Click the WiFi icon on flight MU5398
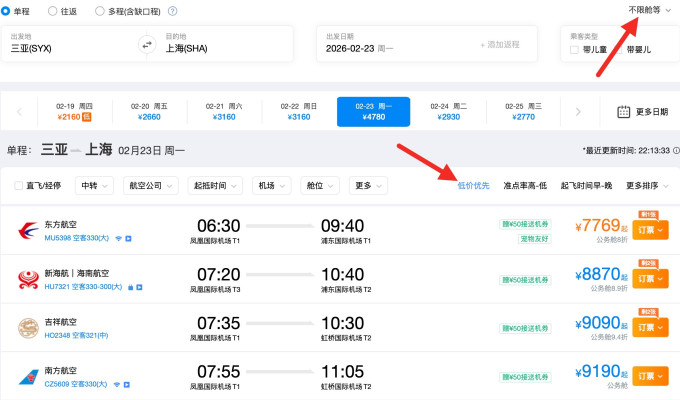Screen dimensions: 680x400 (118, 239)
